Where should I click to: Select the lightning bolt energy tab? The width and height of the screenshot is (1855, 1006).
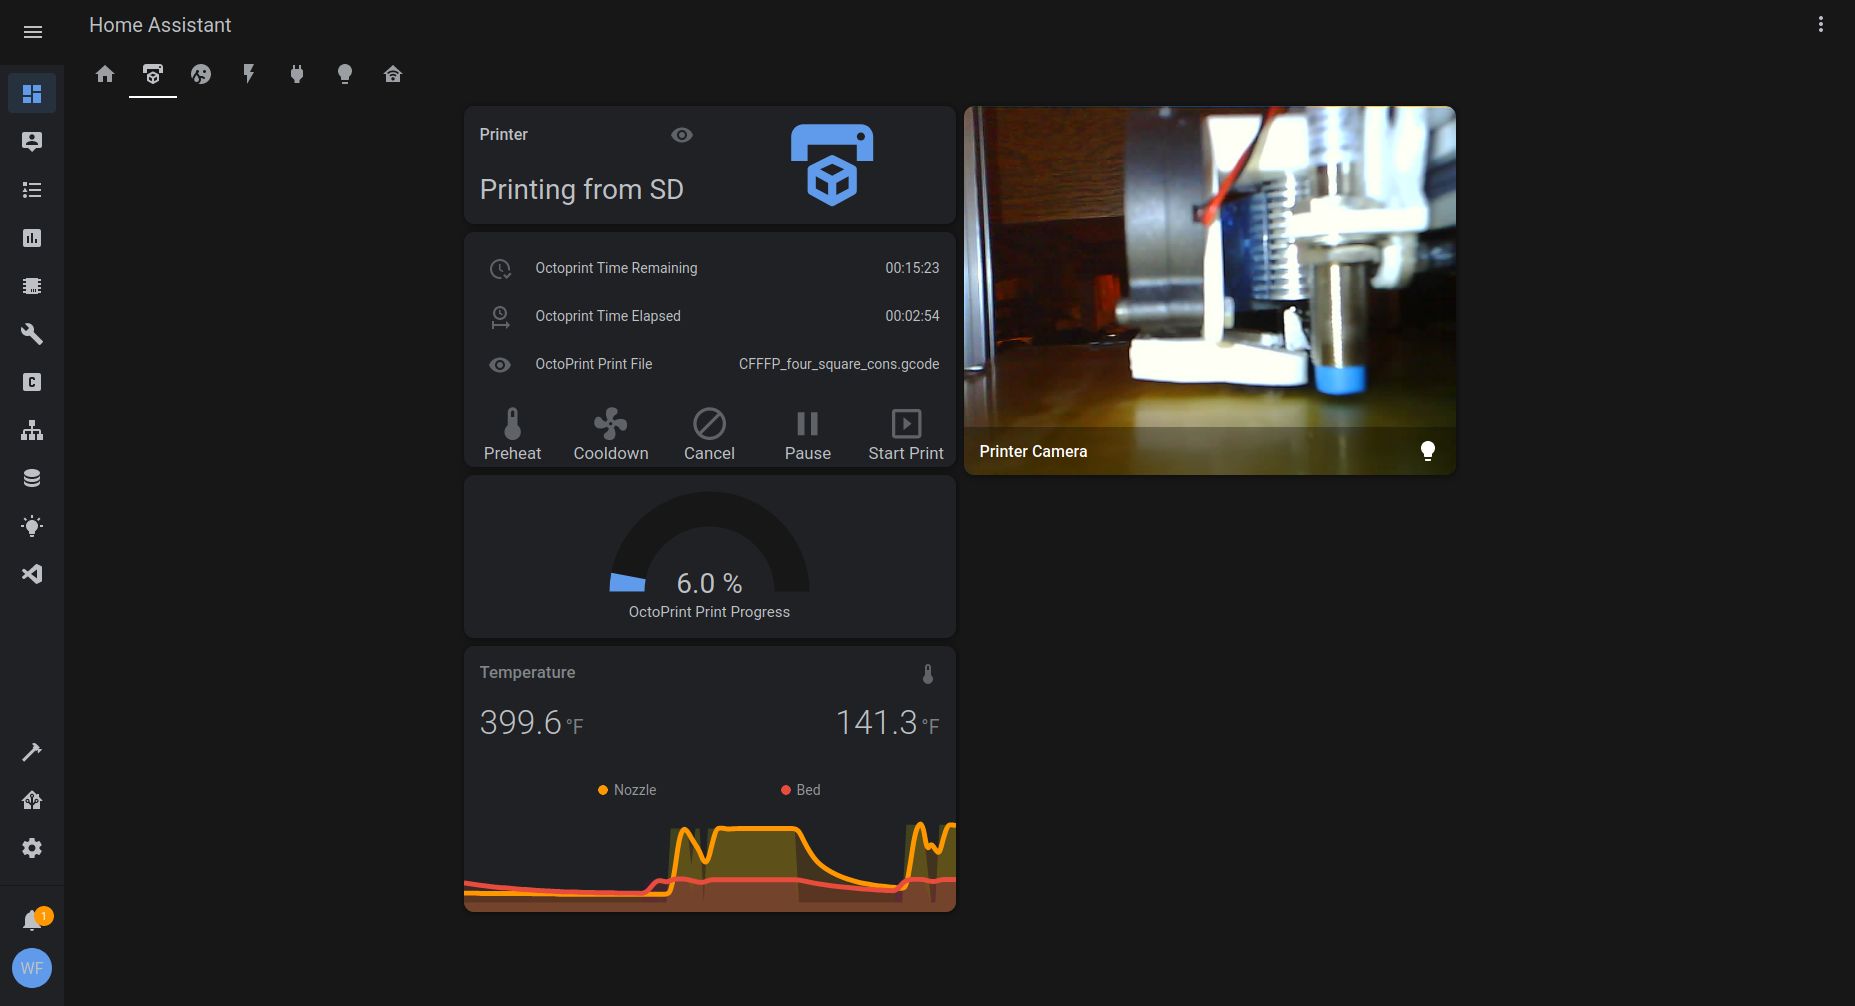(249, 73)
